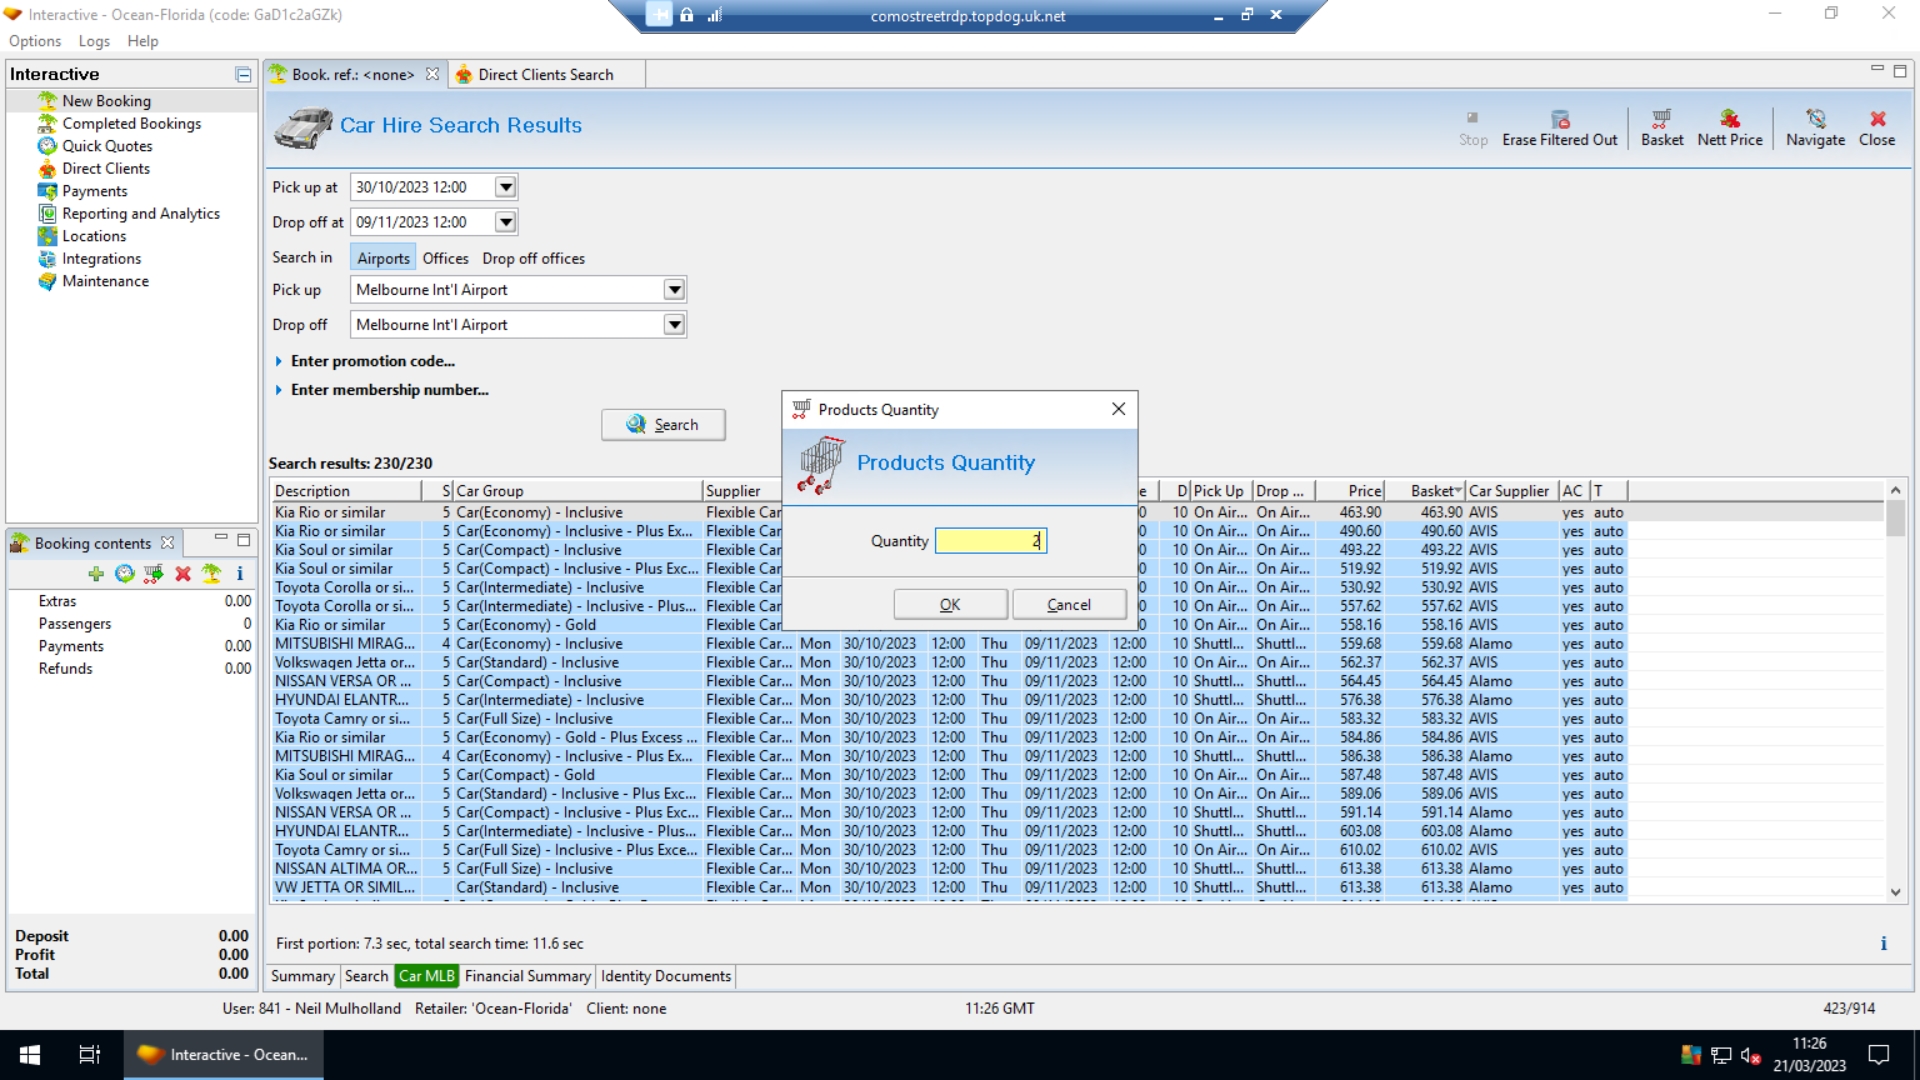The height and width of the screenshot is (1080, 1920).
Task: Click the green plus icon in Booking contents
Action: (96, 574)
